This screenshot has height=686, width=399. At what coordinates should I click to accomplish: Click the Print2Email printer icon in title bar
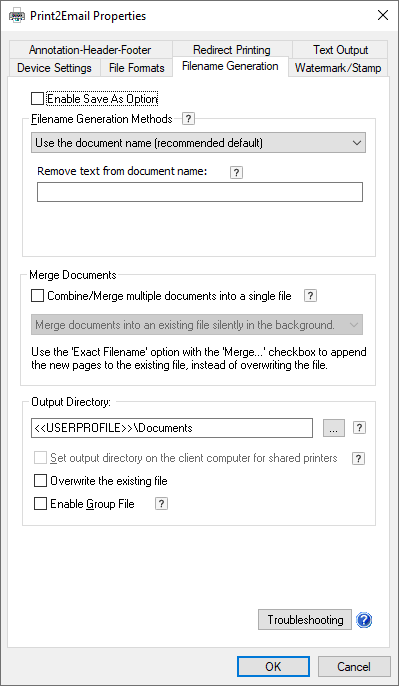coord(17,16)
